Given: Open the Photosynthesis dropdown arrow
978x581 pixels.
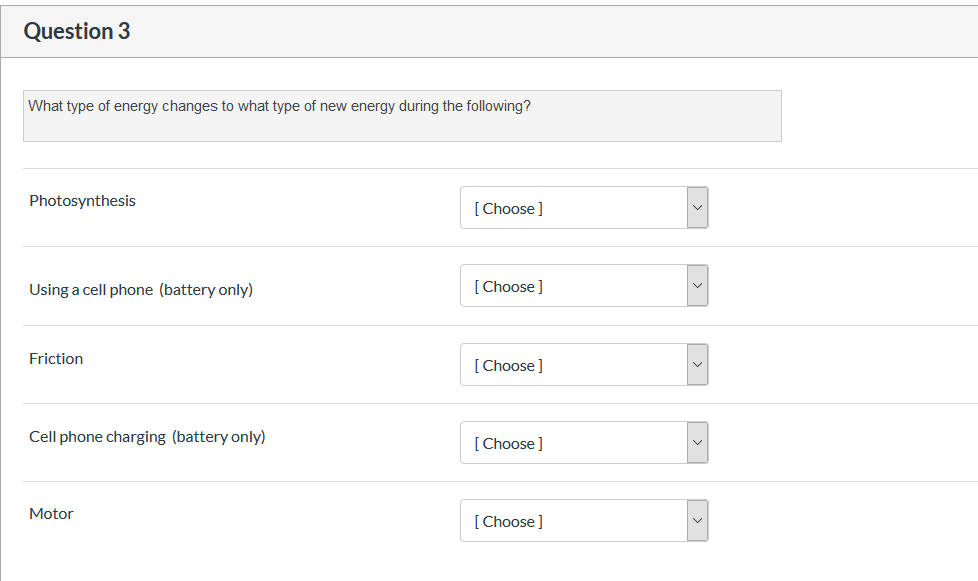Looking at the screenshot, I should [697, 208].
